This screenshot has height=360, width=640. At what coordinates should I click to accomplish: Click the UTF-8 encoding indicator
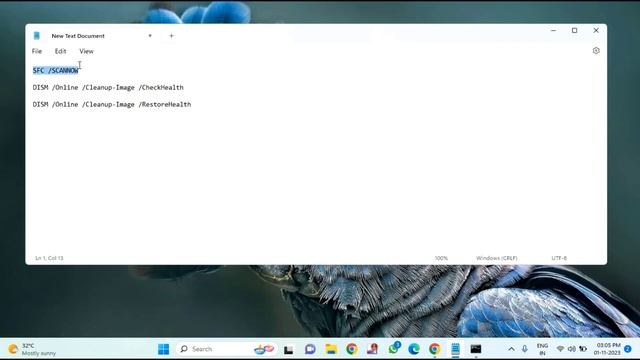[559, 258]
